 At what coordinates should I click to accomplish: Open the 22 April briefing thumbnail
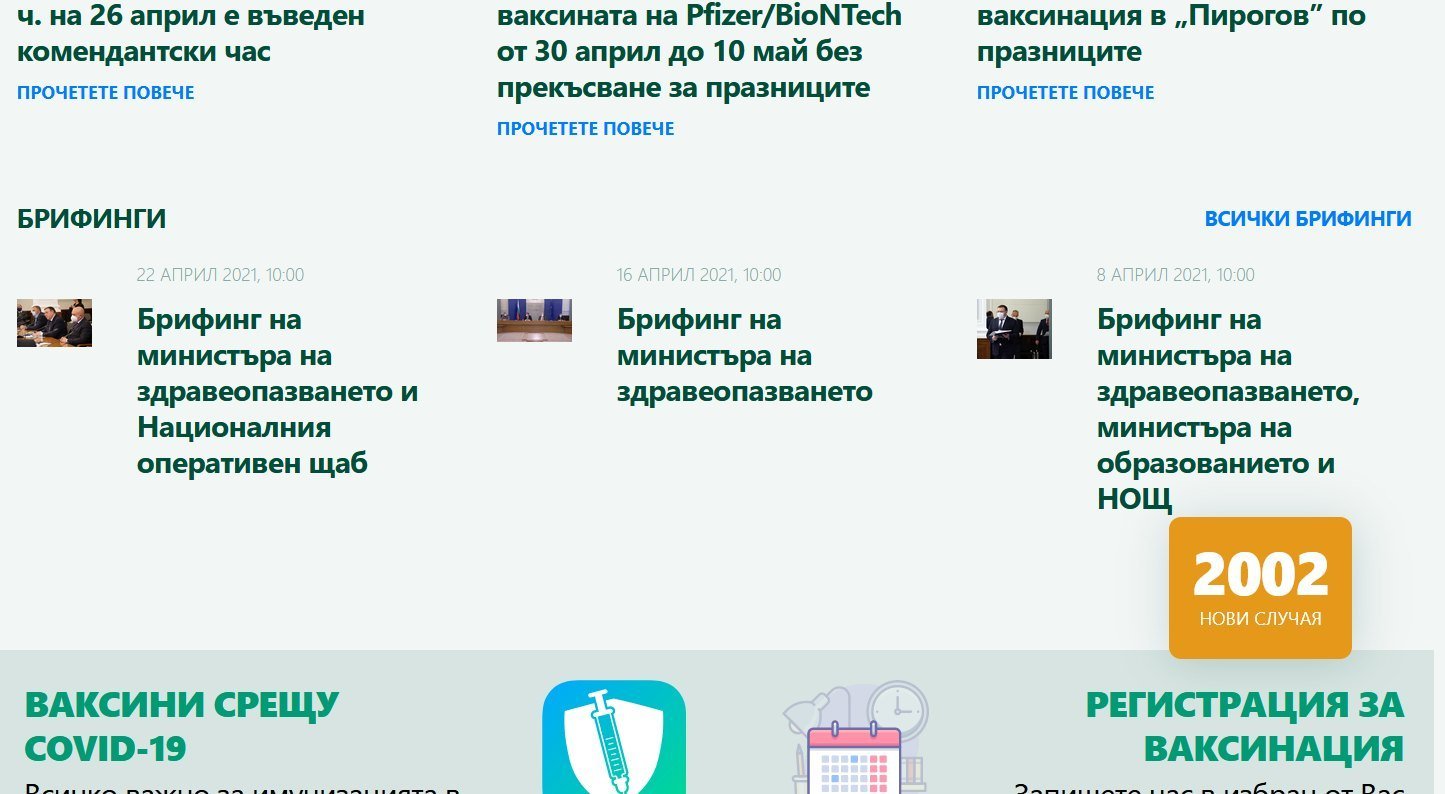pos(54,323)
